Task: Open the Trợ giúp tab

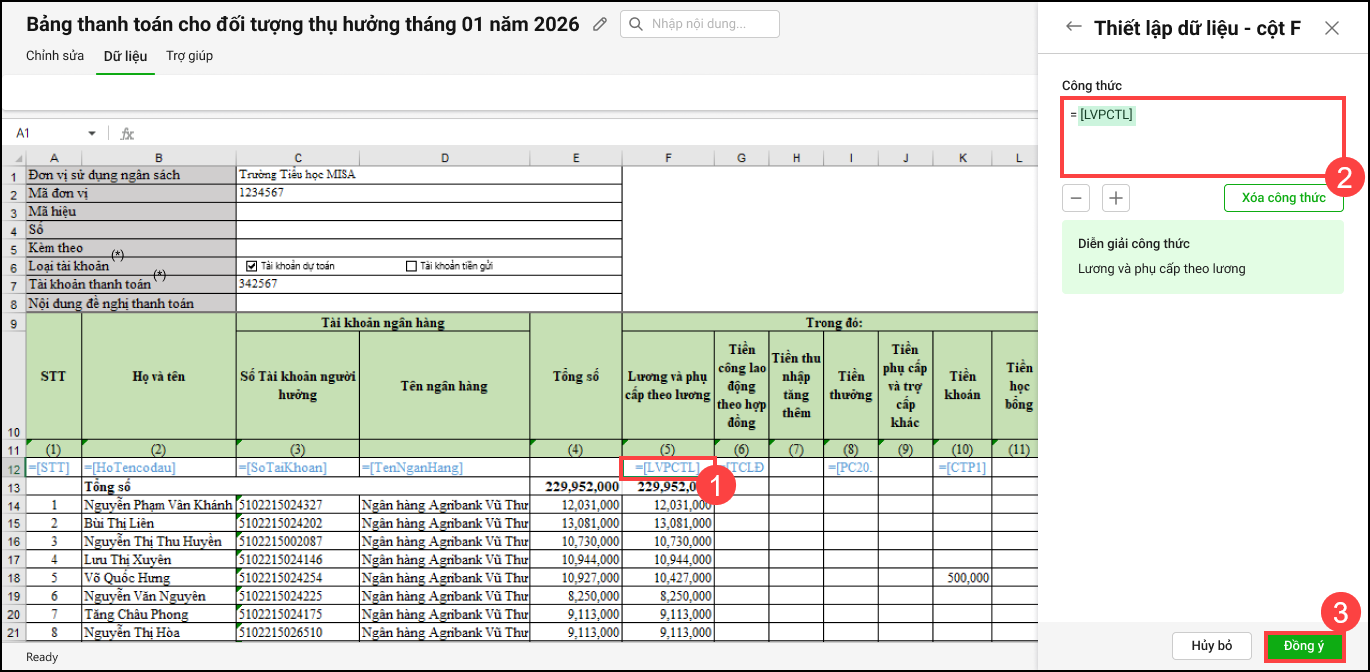Action: pos(189,56)
